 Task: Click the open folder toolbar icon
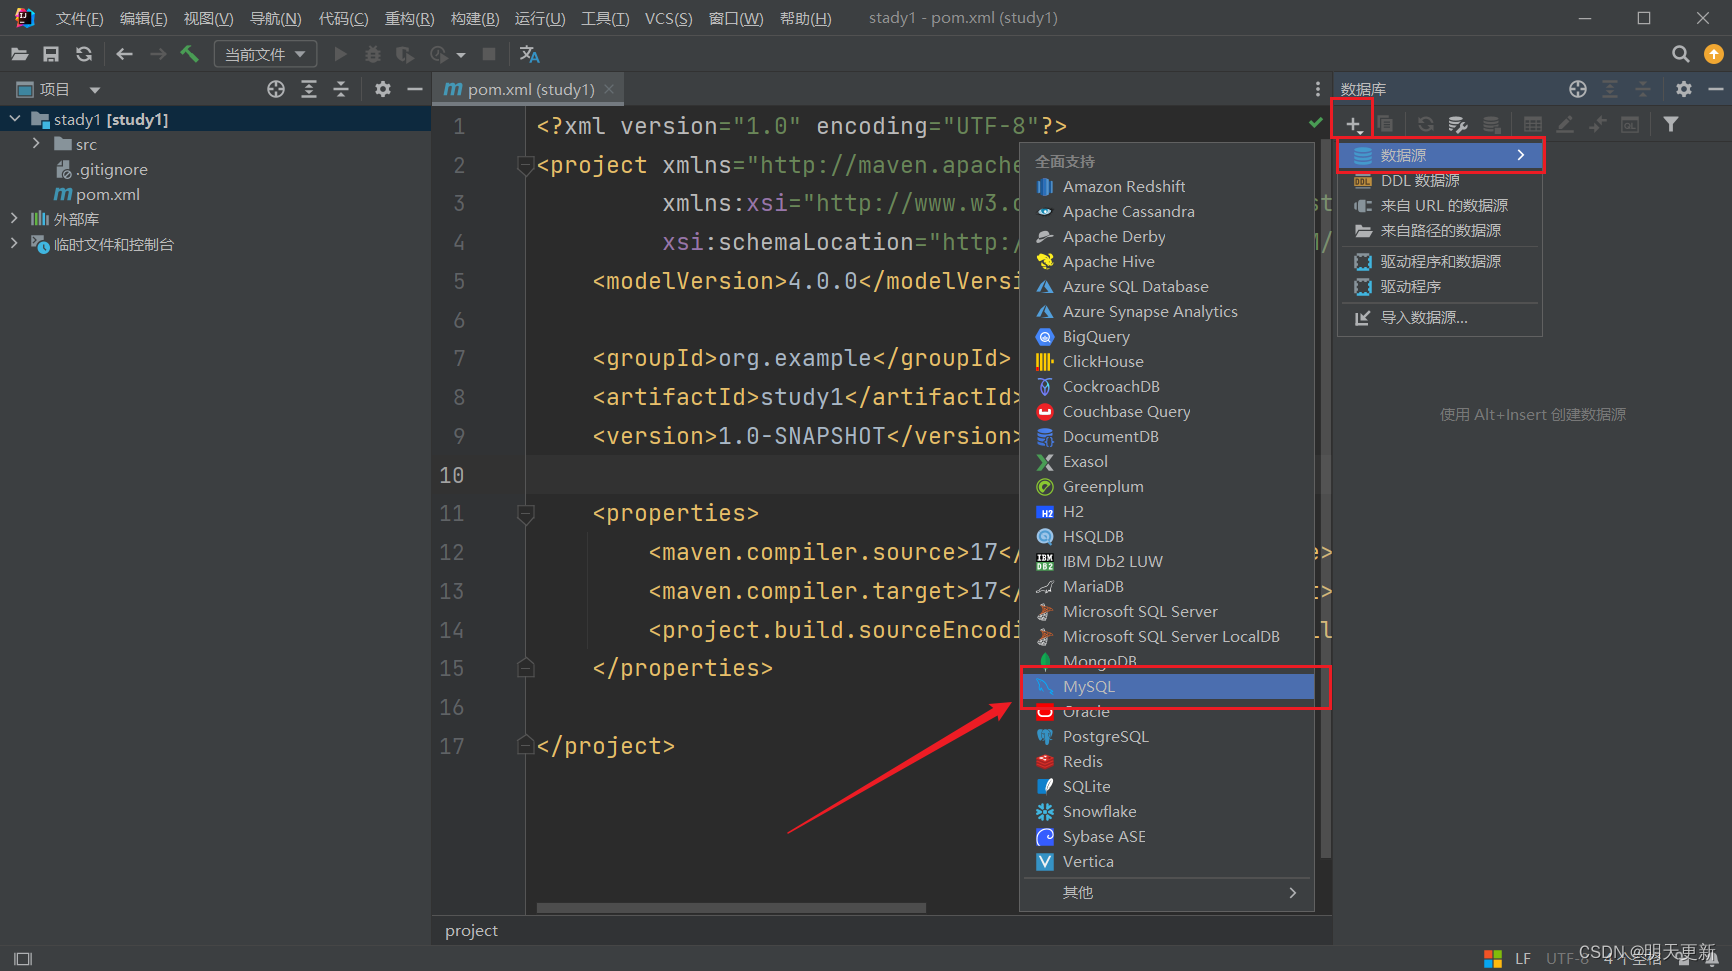point(19,54)
